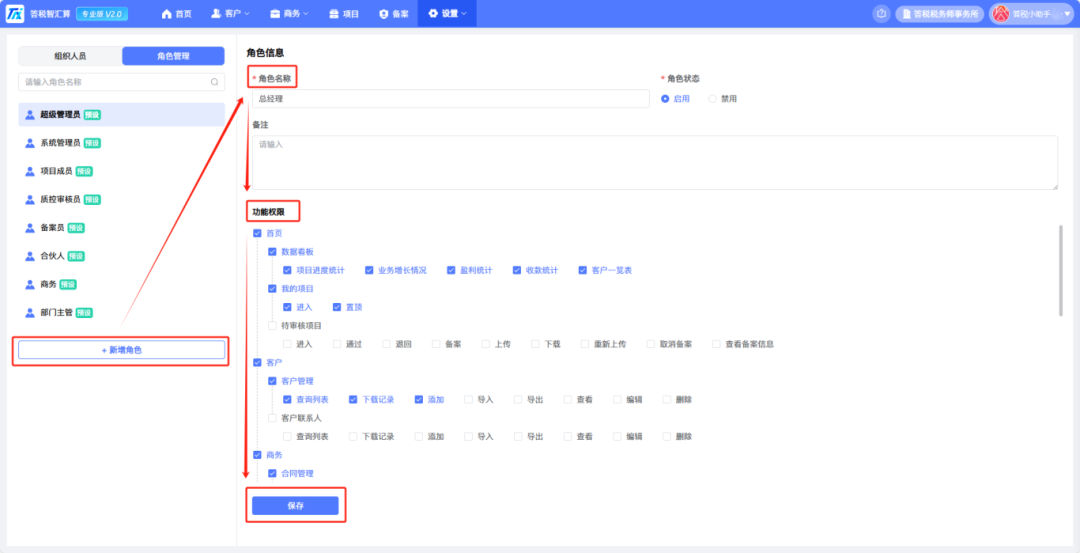Click the 合伙人 person icon
The width and height of the screenshot is (1080, 553).
30,256
